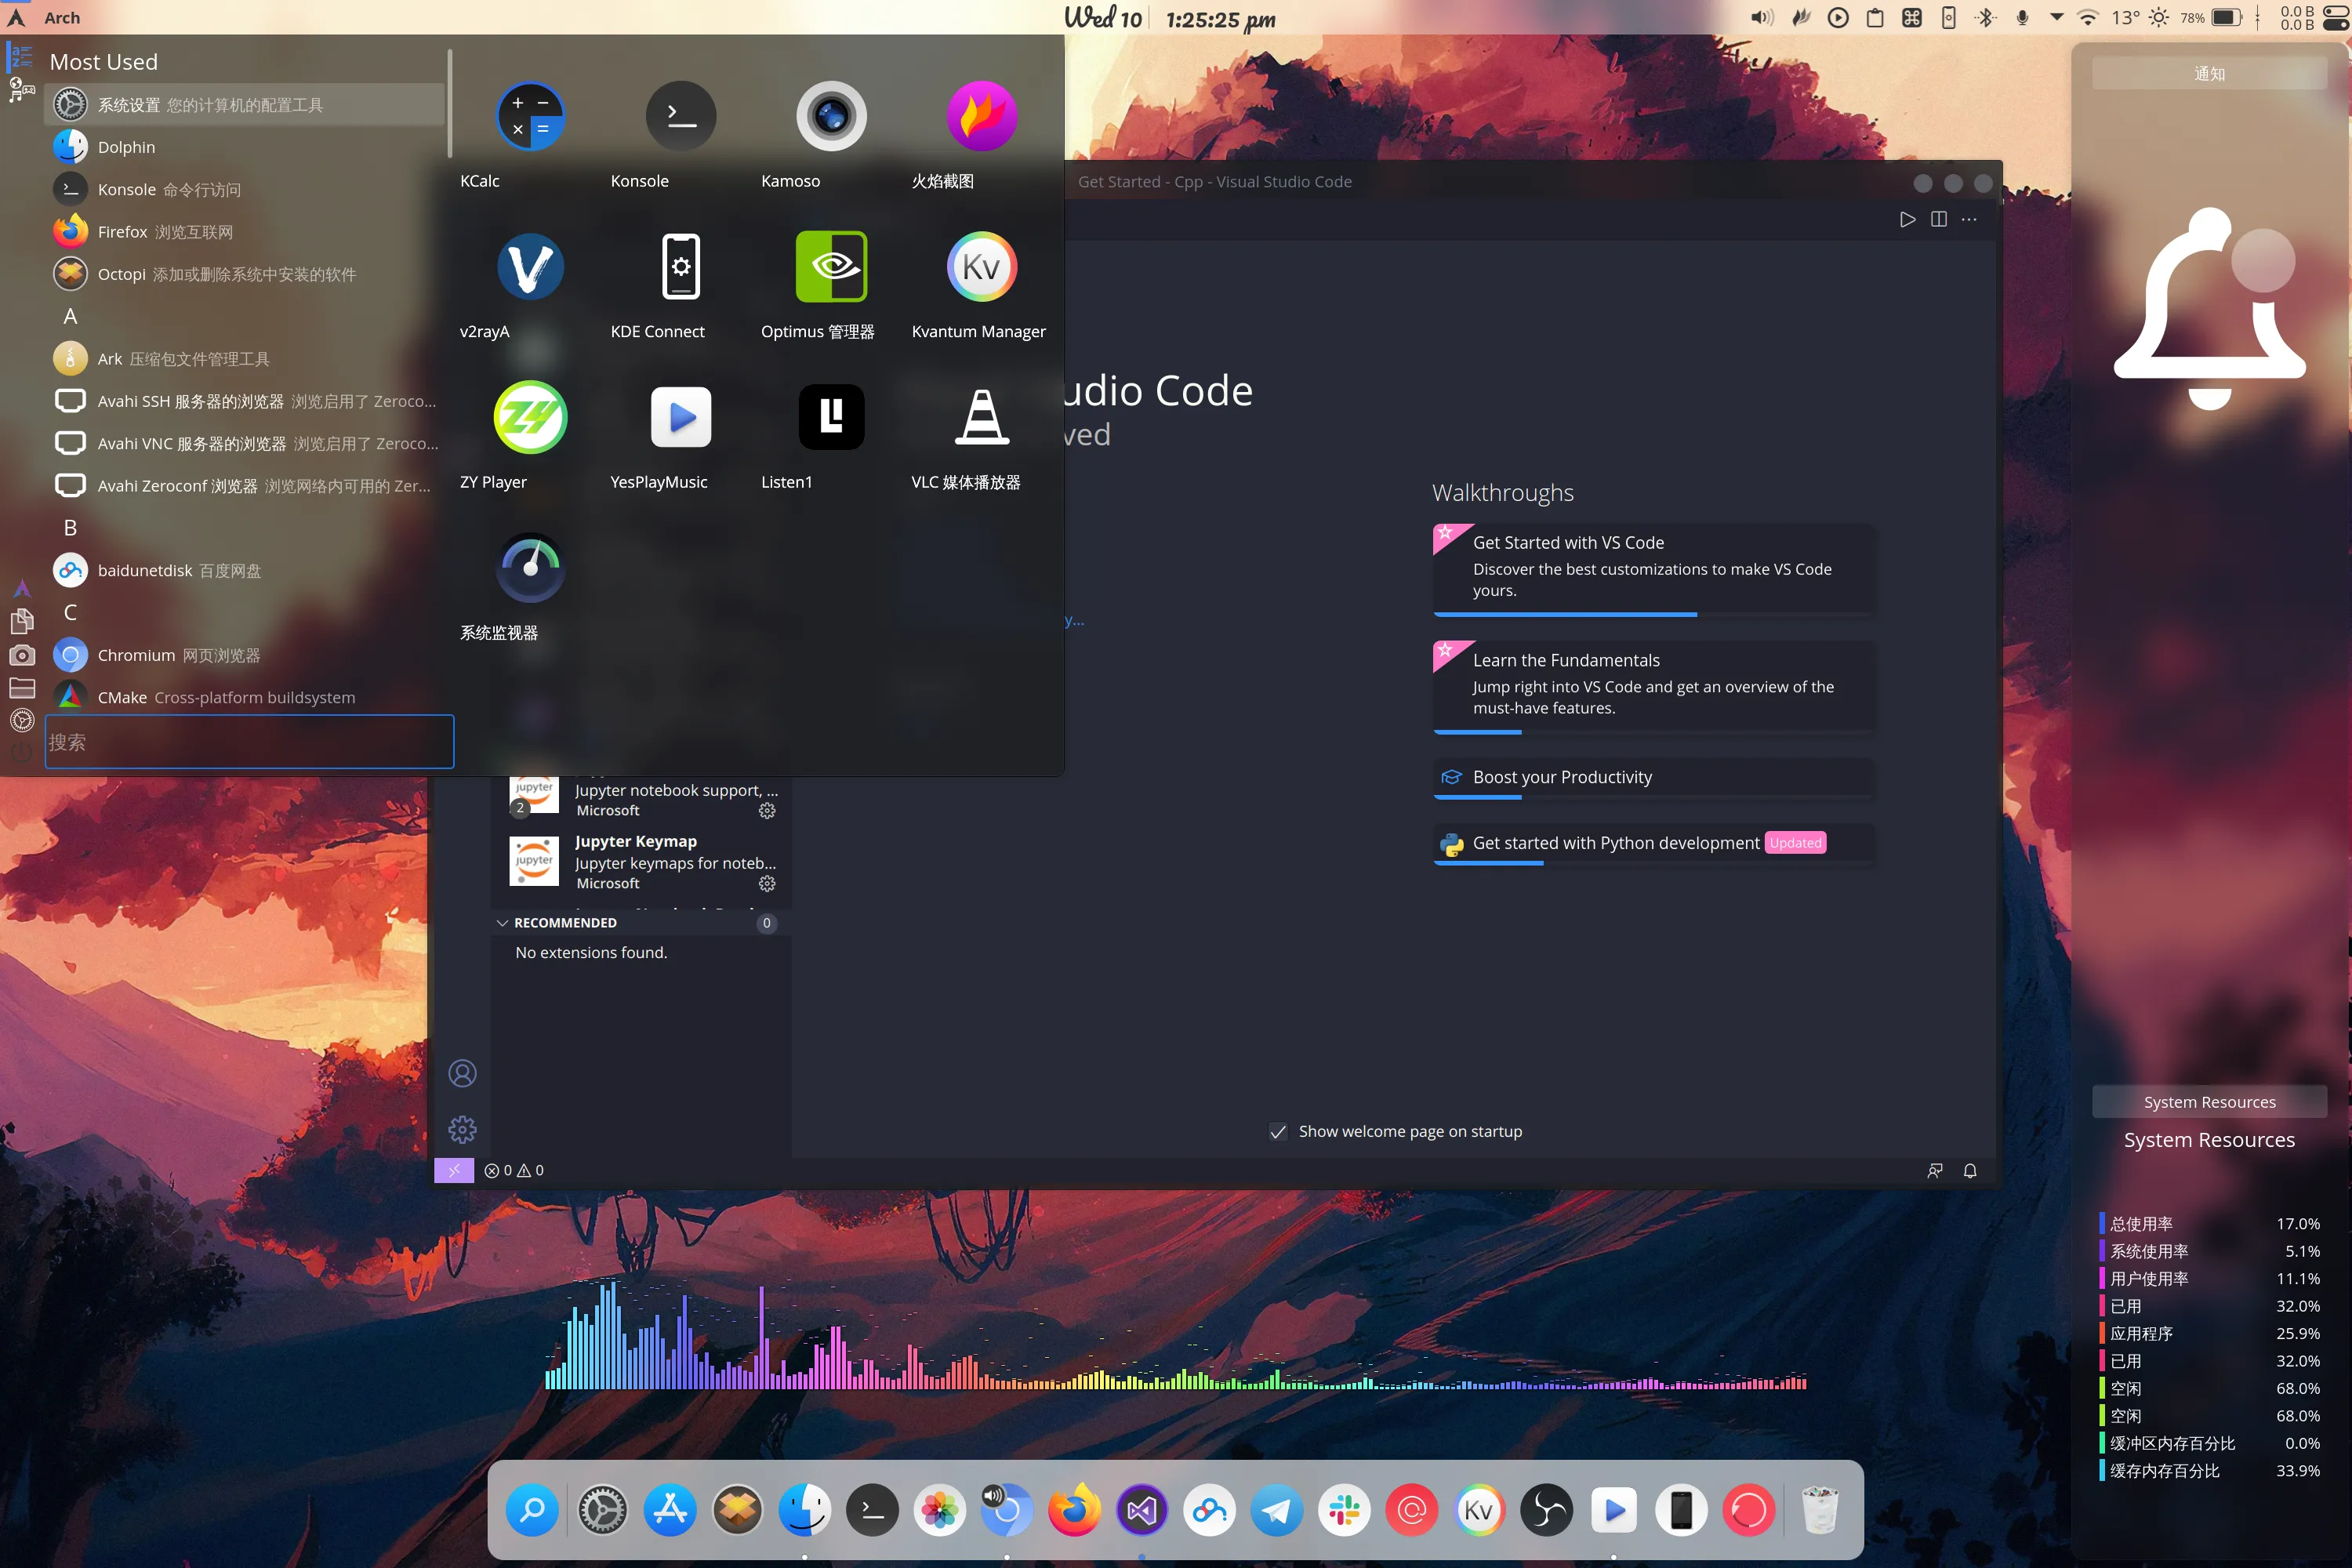Click the power icon in launcher sidebar
2352x1568 pixels.
point(21,752)
